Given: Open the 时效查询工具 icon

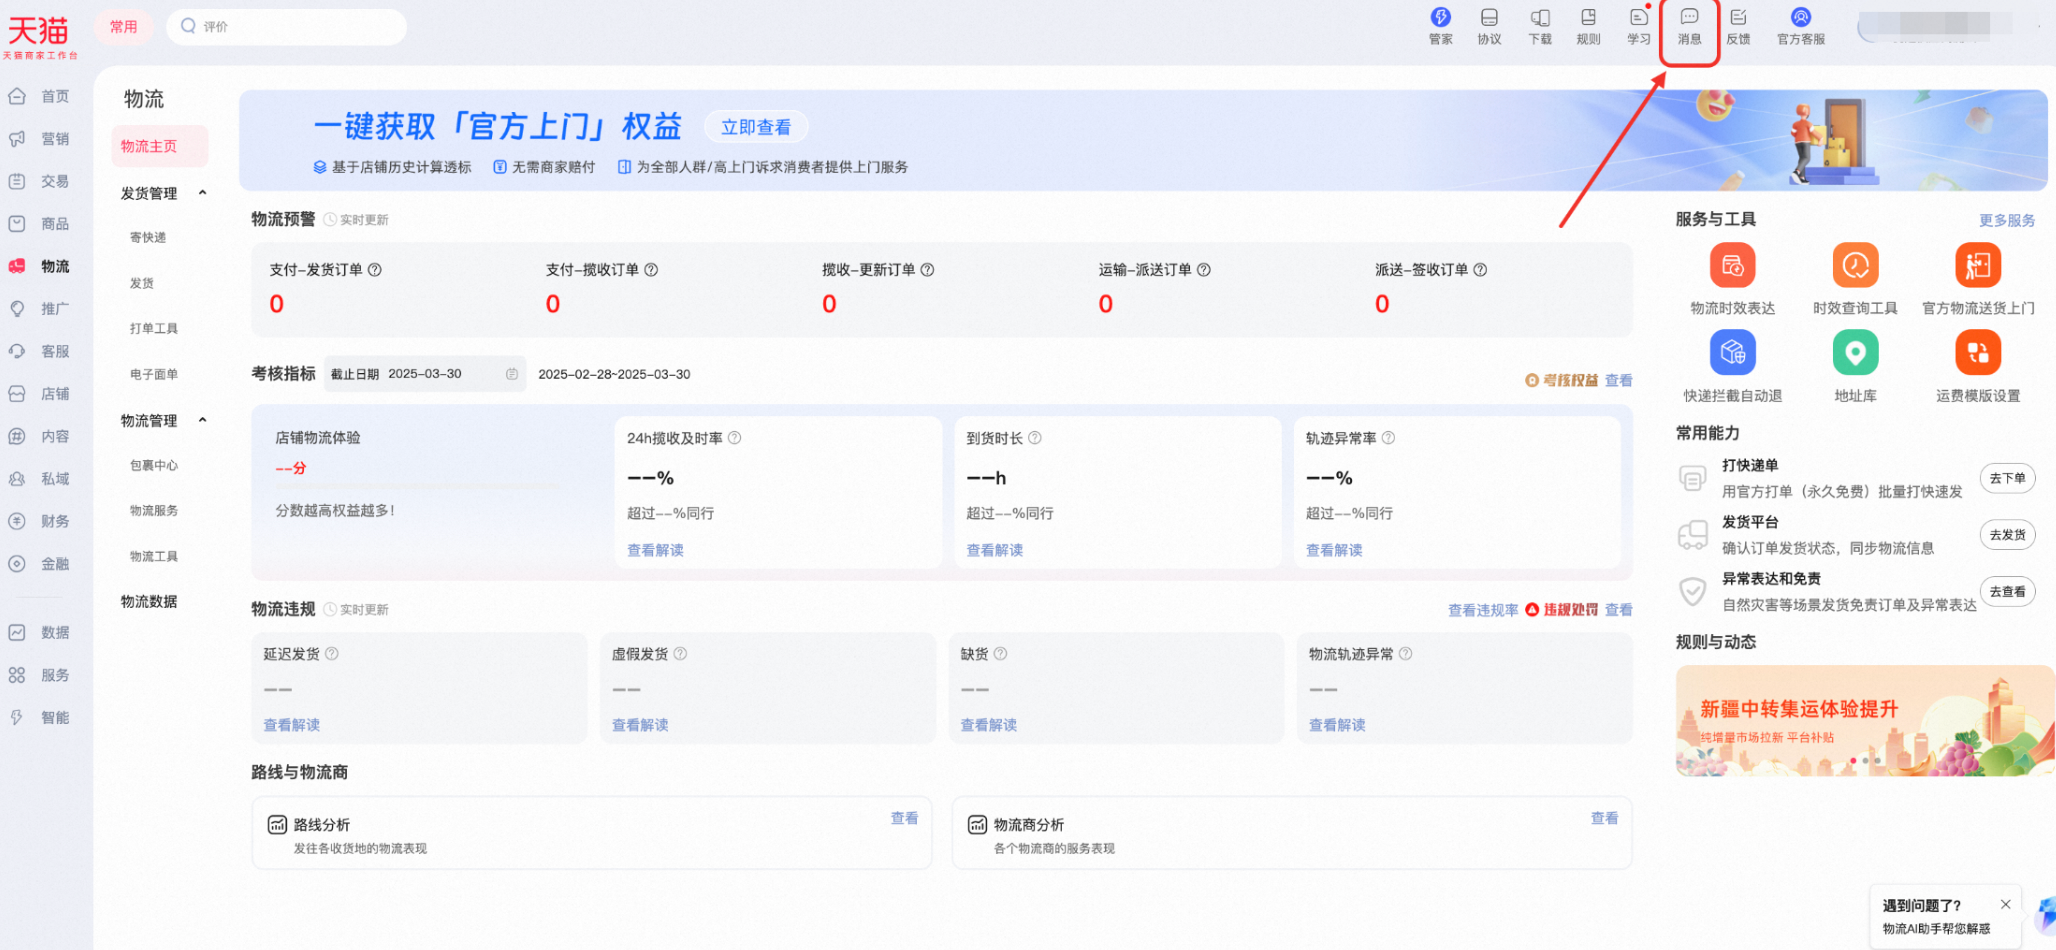Looking at the screenshot, I should (x=1855, y=265).
